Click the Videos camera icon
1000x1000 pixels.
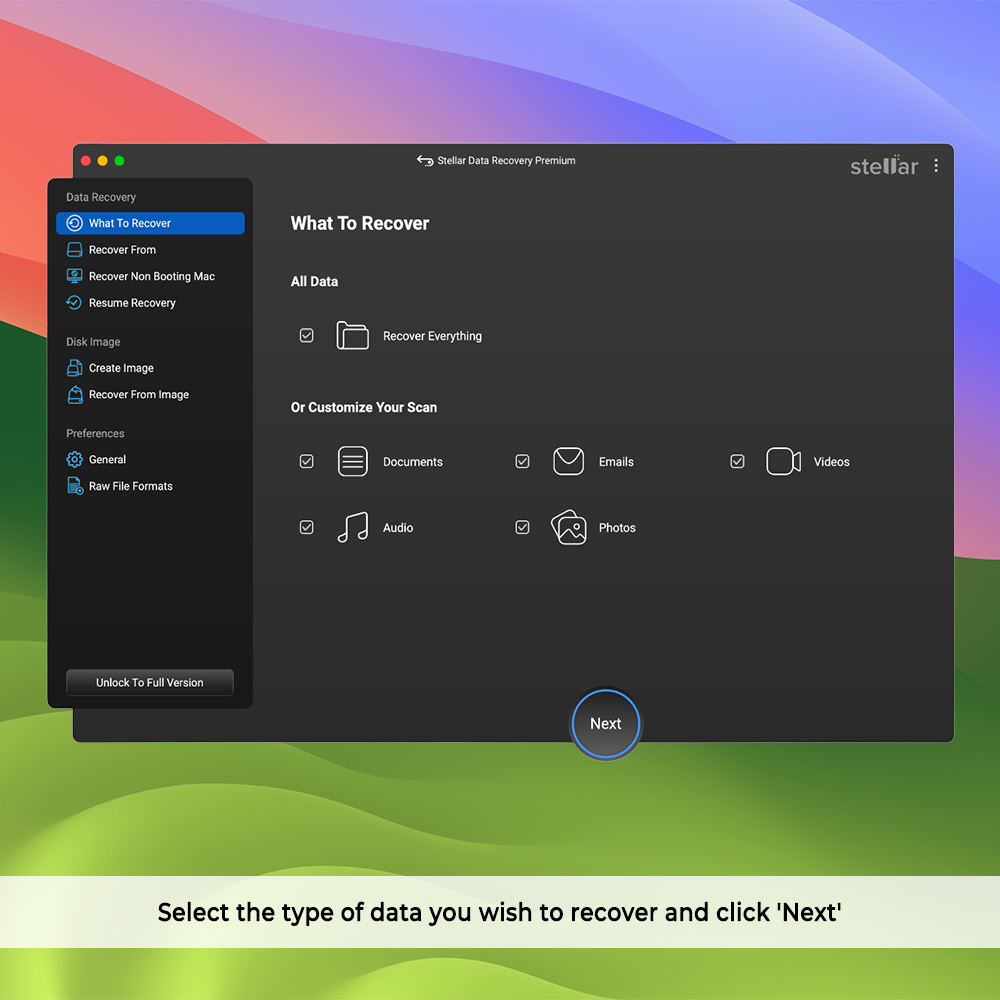click(783, 461)
